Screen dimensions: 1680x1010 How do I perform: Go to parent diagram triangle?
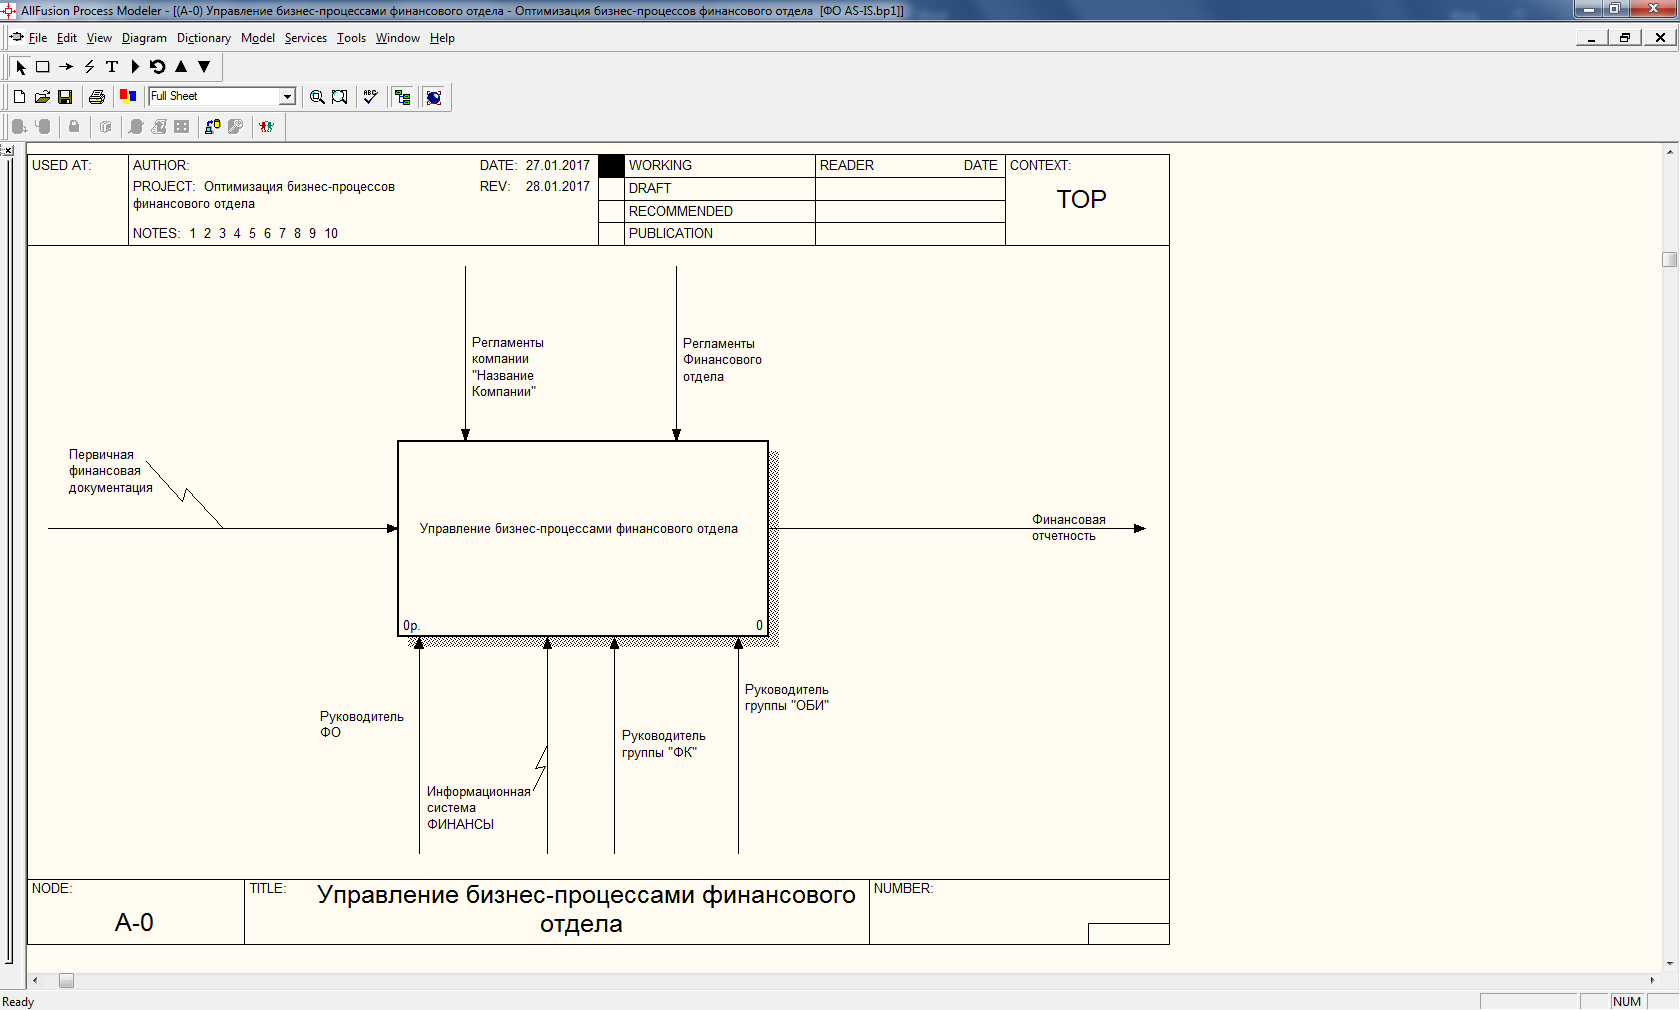click(181, 67)
